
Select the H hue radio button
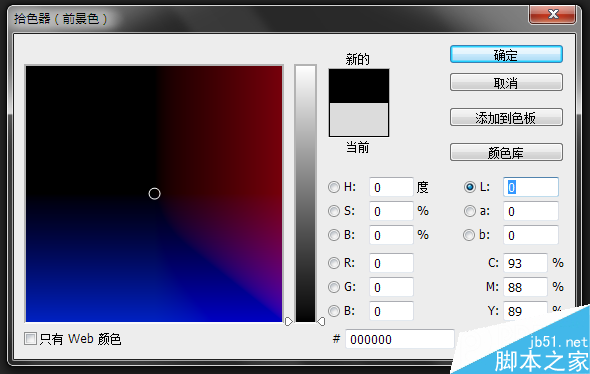[334, 187]
